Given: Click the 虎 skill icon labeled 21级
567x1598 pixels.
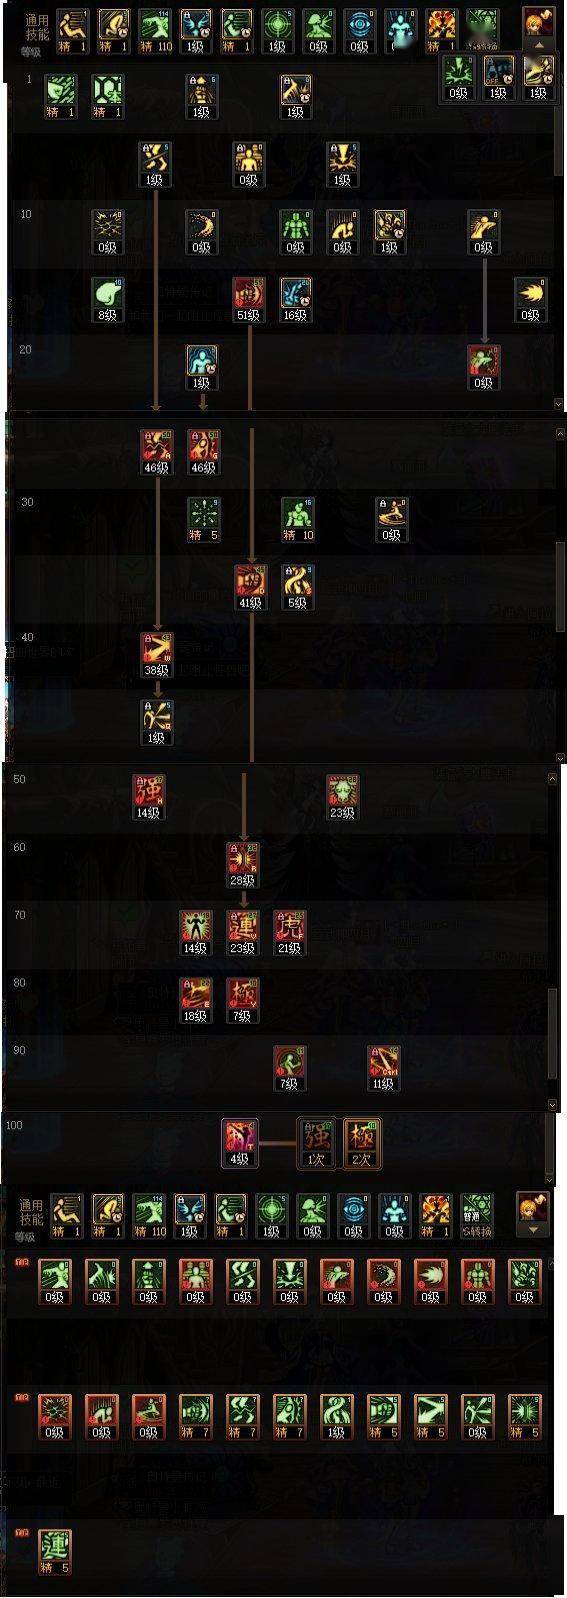Looking at the screenshot, I should (x=290, y=933).
